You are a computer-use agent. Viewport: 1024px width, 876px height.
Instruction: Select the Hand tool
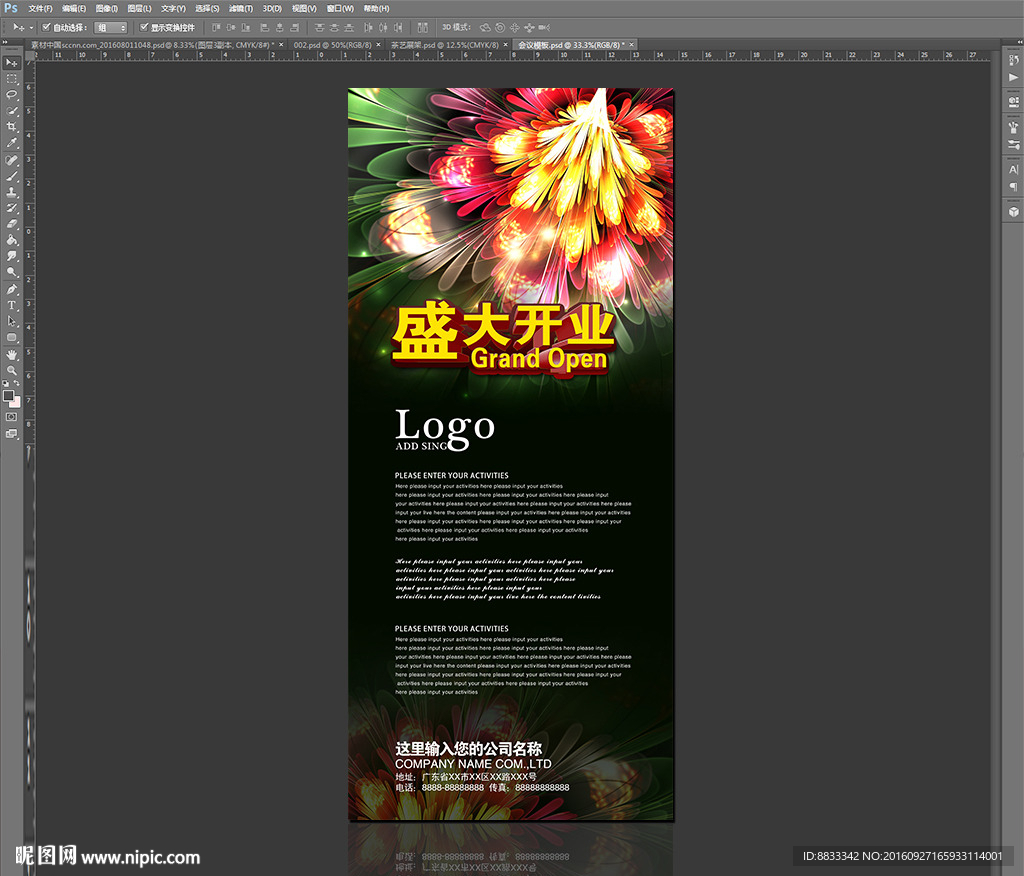click(12, 355)
